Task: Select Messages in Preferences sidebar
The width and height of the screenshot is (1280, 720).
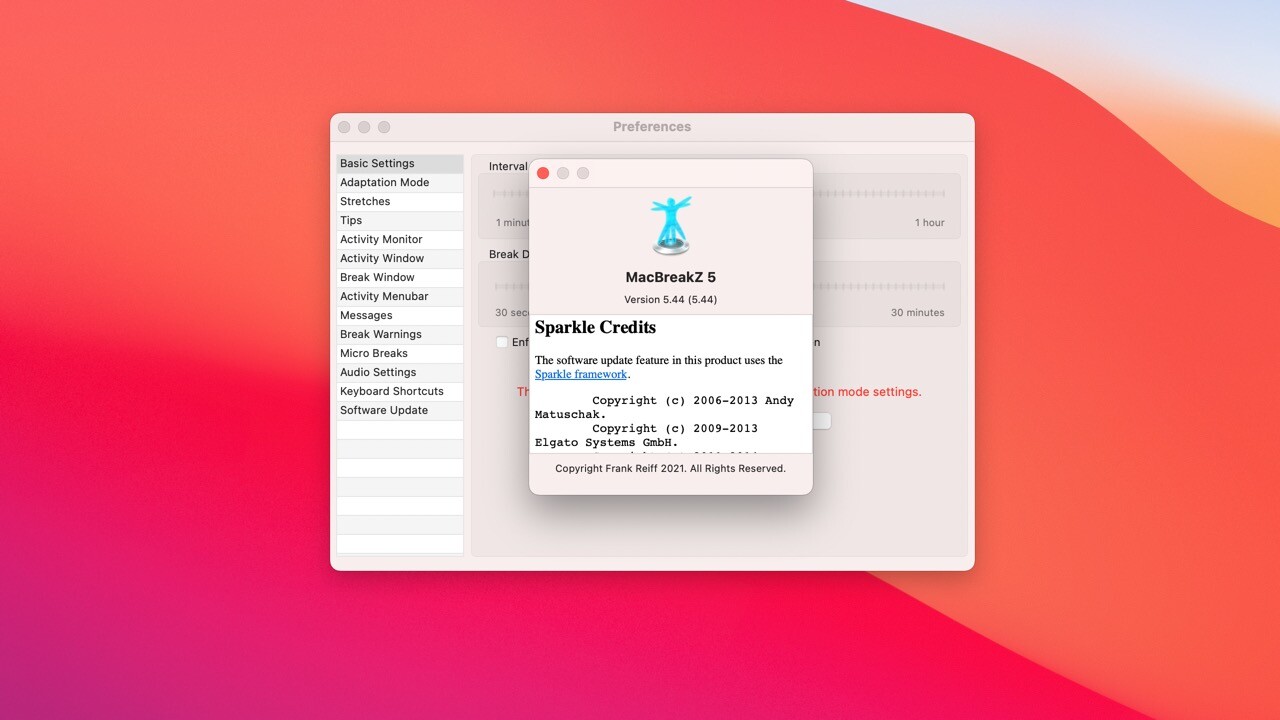Action: click(400, 315)
